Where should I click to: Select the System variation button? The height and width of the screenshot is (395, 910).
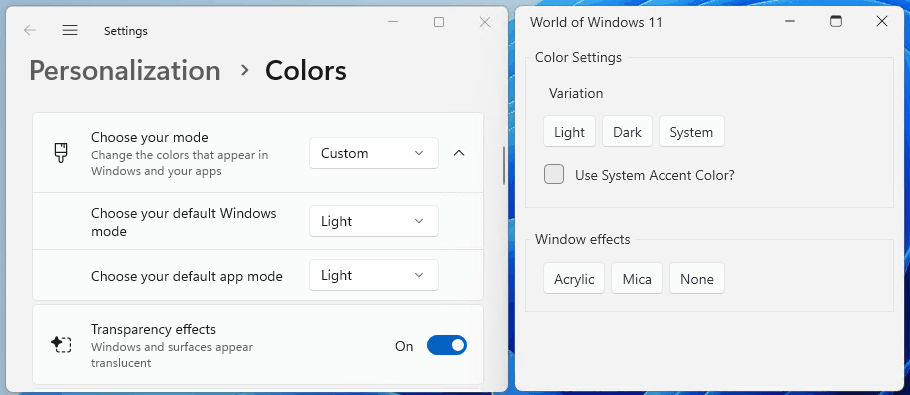(691, 132)
